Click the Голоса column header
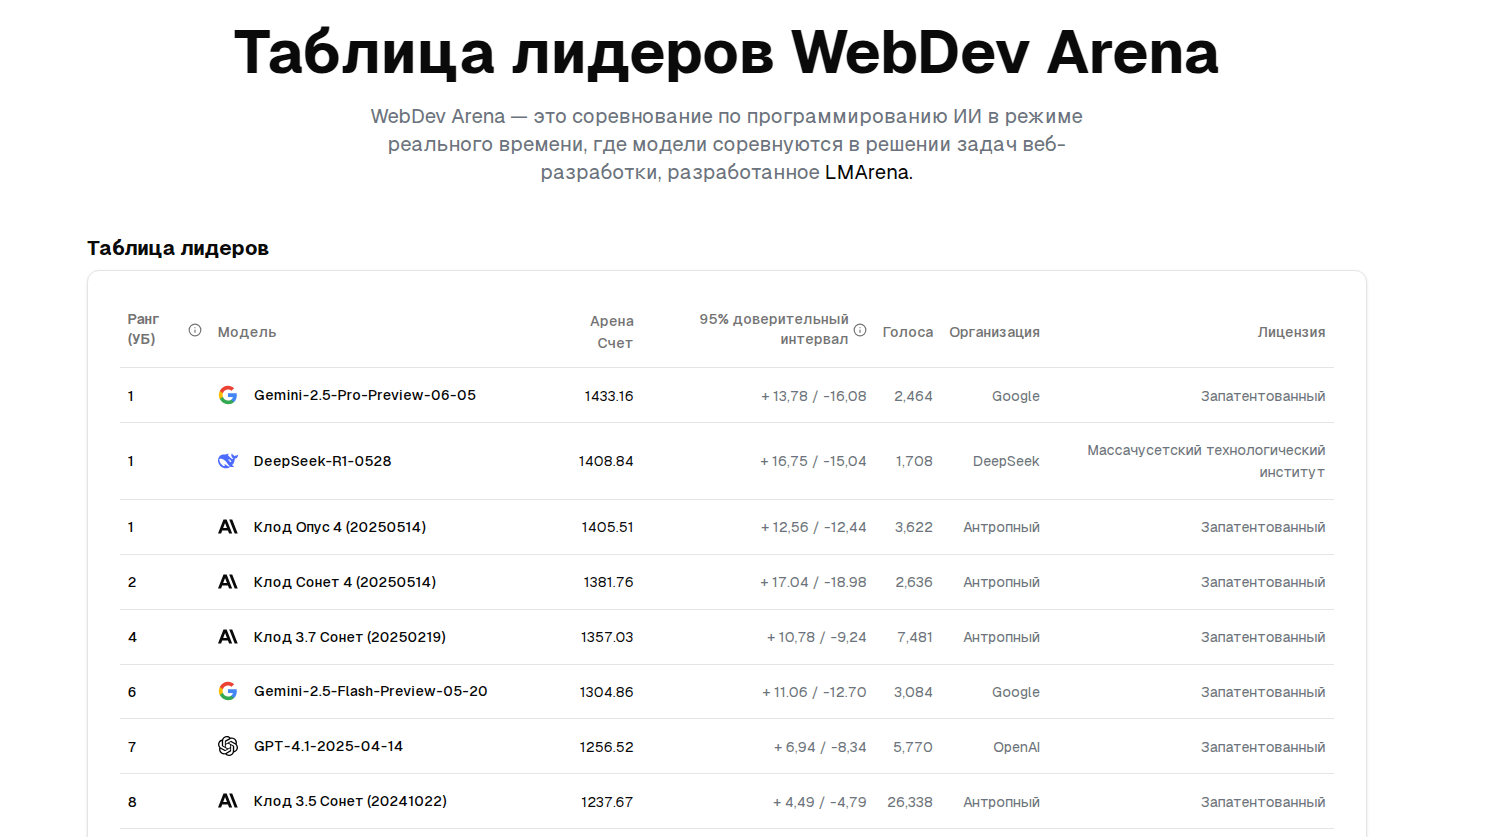Viewport: 1509px width, 837px height. (x=907, y=332)
